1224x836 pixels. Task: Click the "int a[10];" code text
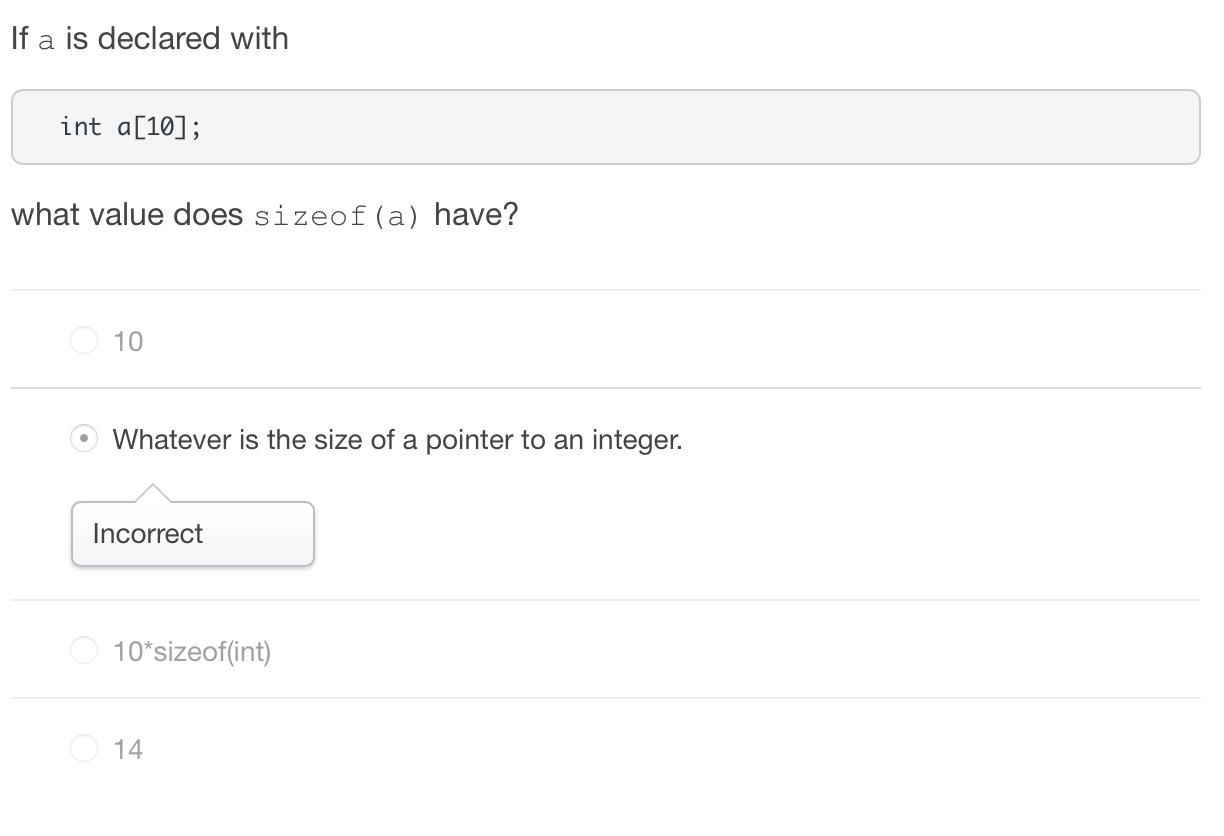click(130, 127)
